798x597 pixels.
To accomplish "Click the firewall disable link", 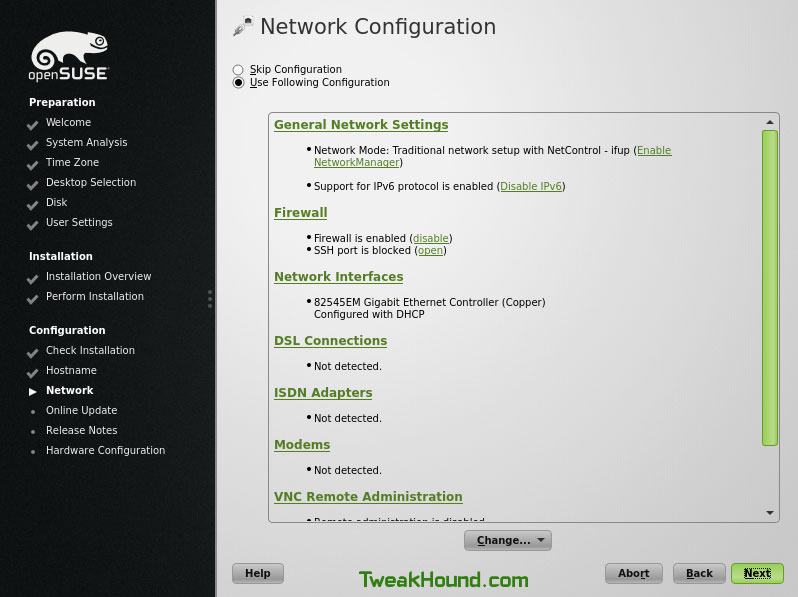I will coord(431,238).
